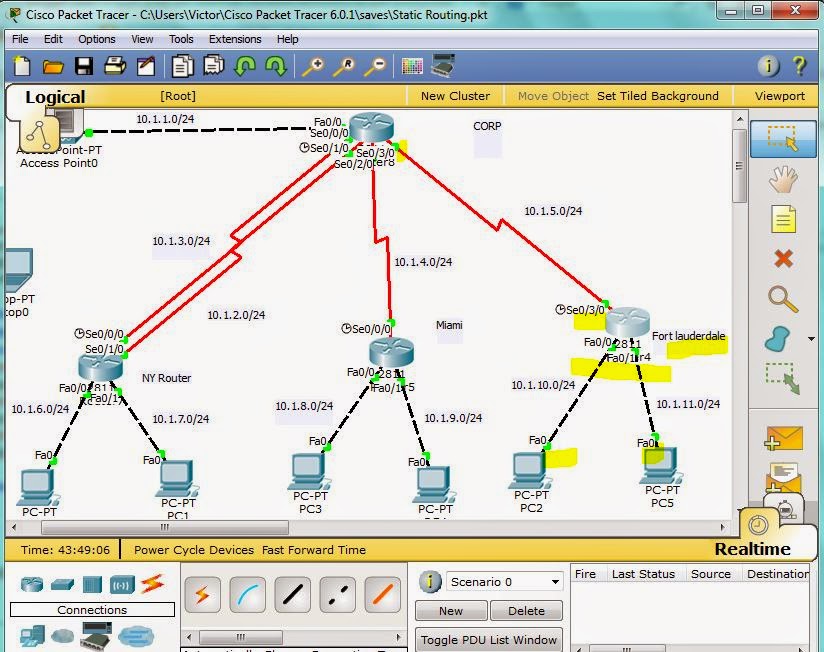
Task: Print using the printer icon
Action: [x=115, y=66]
